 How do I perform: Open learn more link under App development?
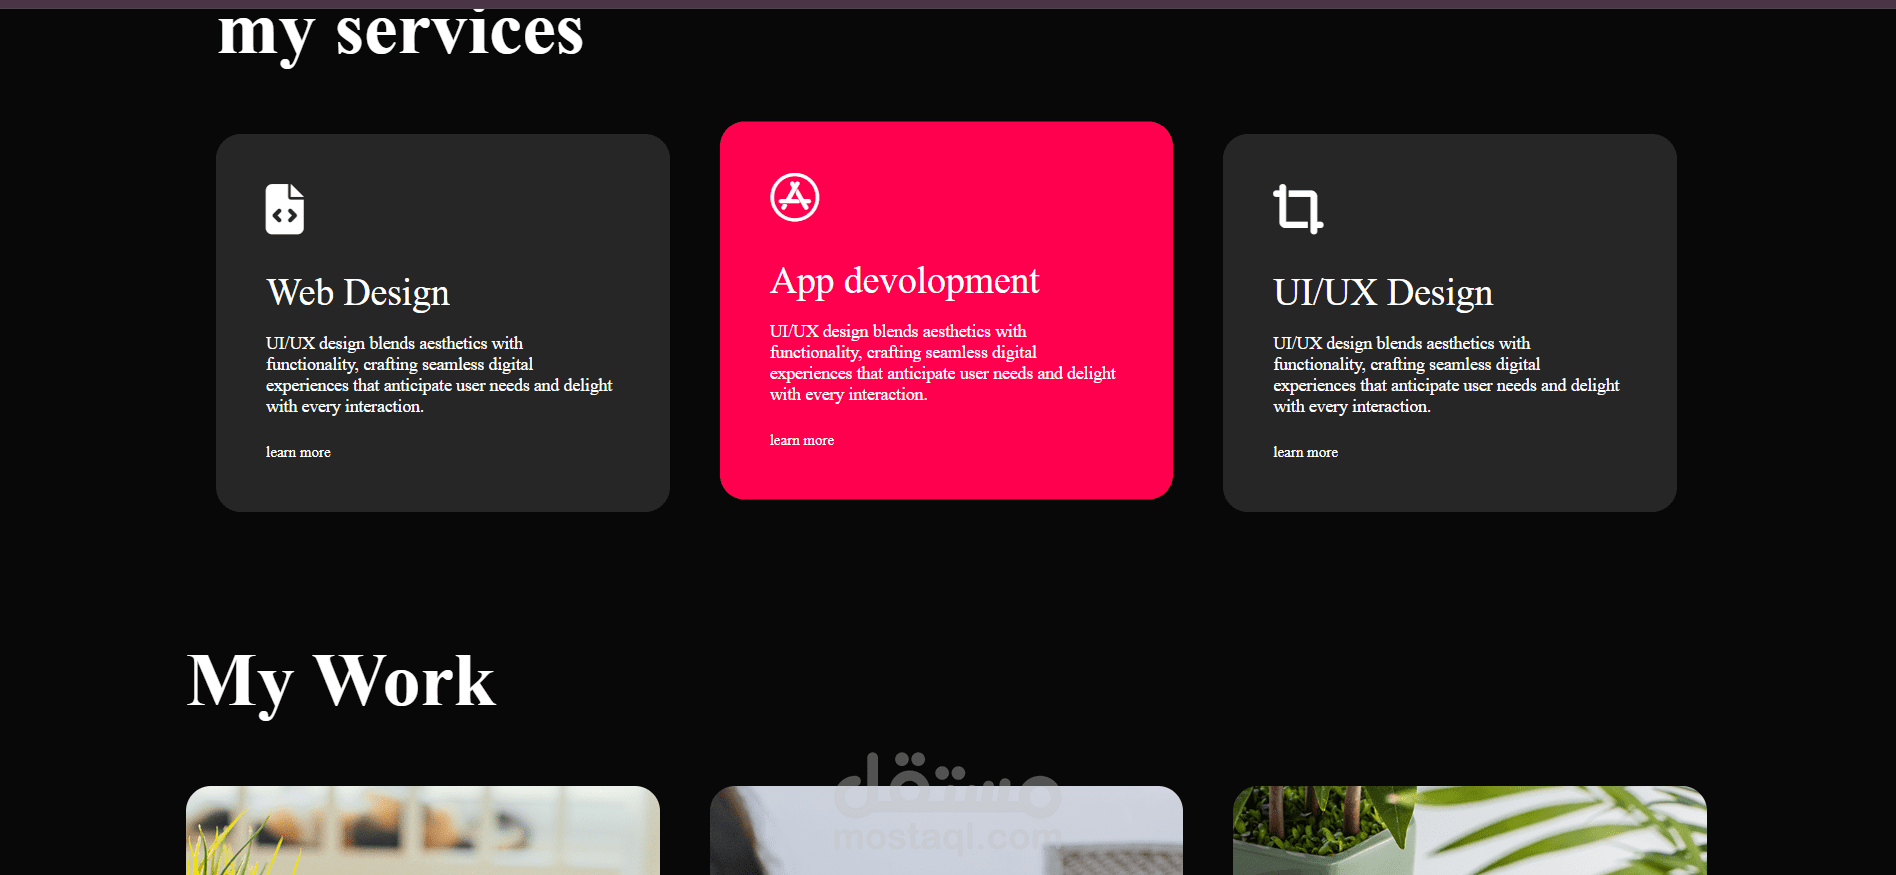(802, 440)
